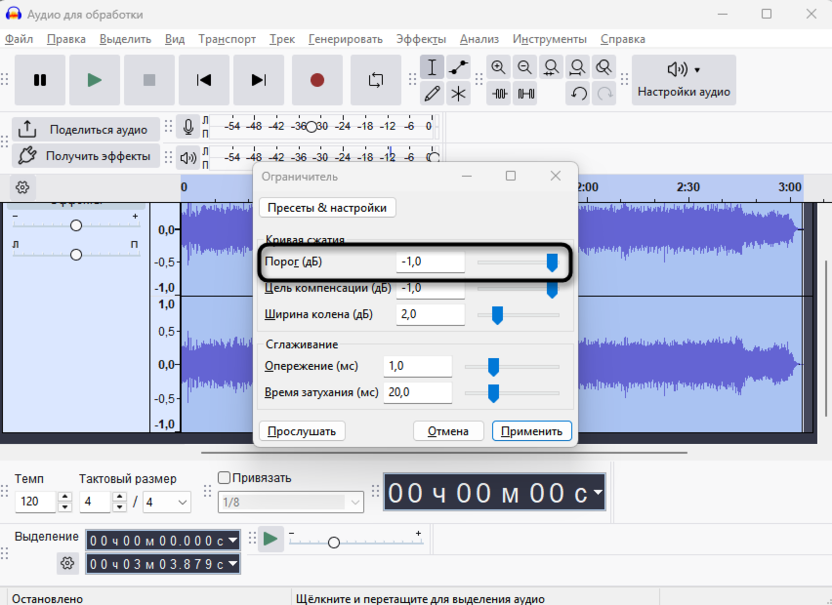Open the 1/8 snap interval dropdown
832x605 pixels.
pyautogui.click(x=288, y=502)
